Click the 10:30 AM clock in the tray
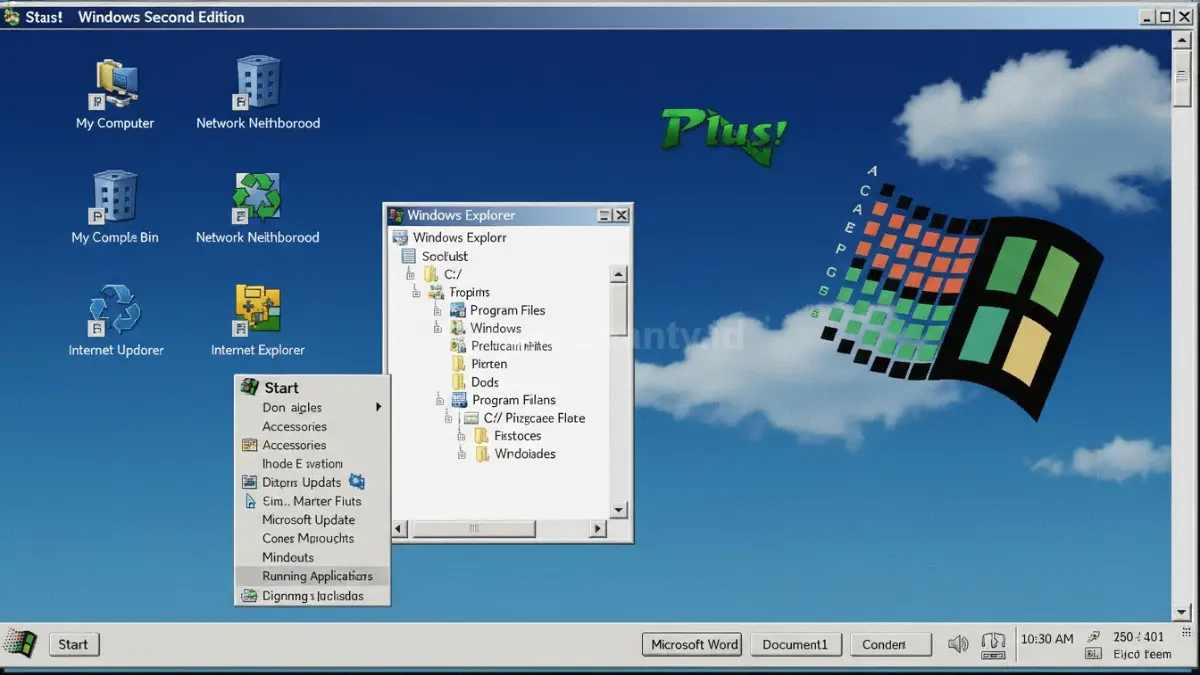Screen dimensions: 1200x675 point(1047,639)
